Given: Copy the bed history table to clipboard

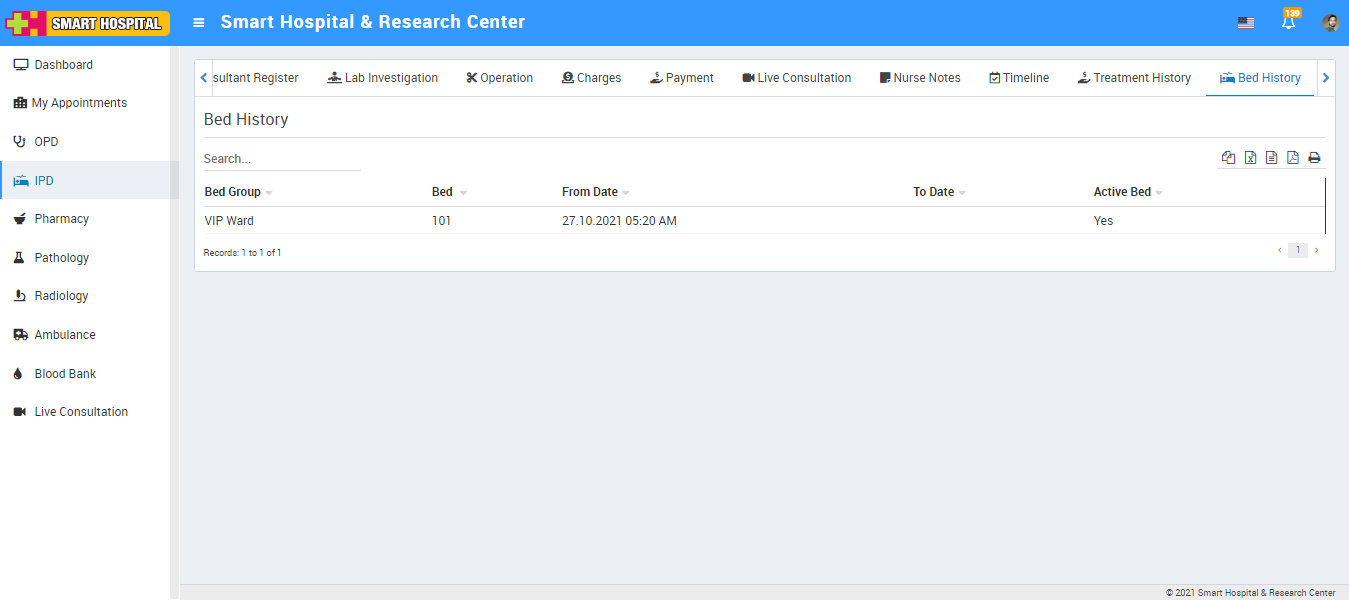Looking at the screenshot, I should point(1228,158).
